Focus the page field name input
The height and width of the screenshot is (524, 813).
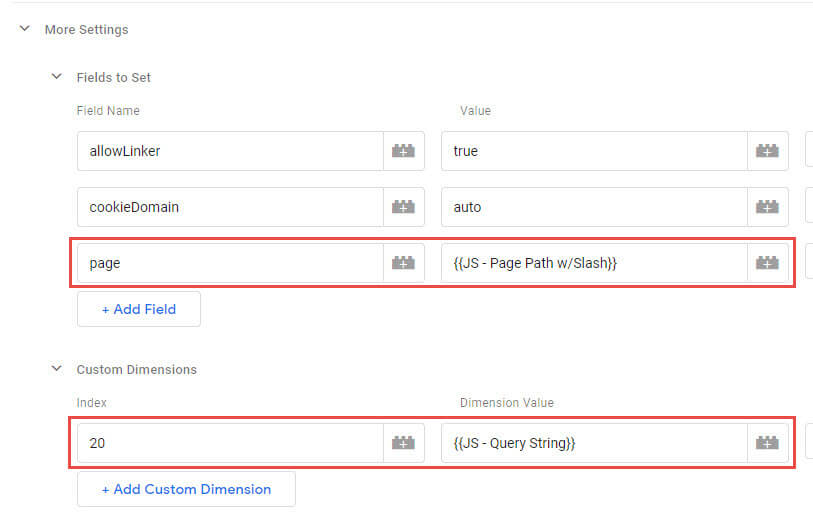230,263
